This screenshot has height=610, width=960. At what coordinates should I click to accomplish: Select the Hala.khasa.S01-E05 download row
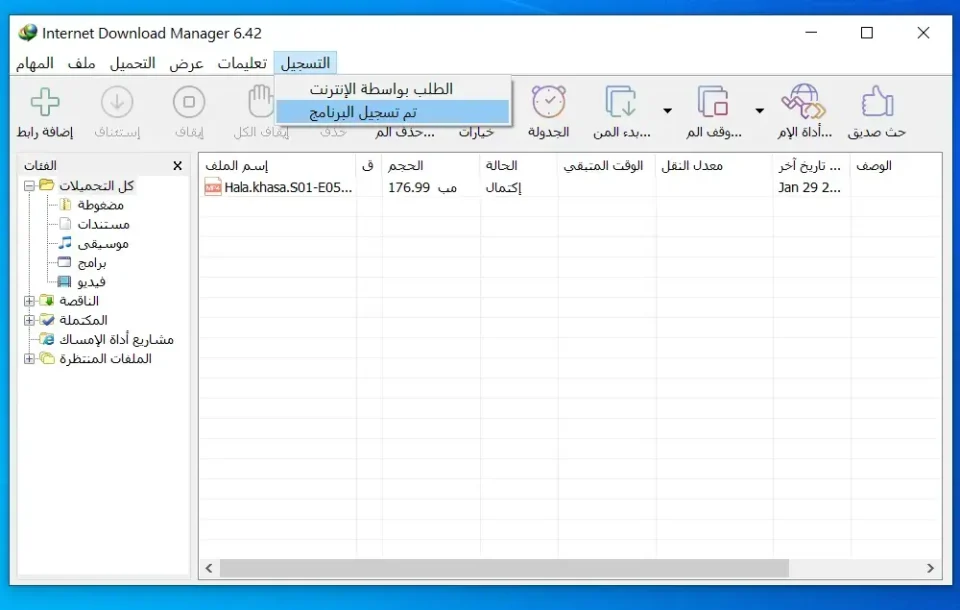click(x=290, y=187)
